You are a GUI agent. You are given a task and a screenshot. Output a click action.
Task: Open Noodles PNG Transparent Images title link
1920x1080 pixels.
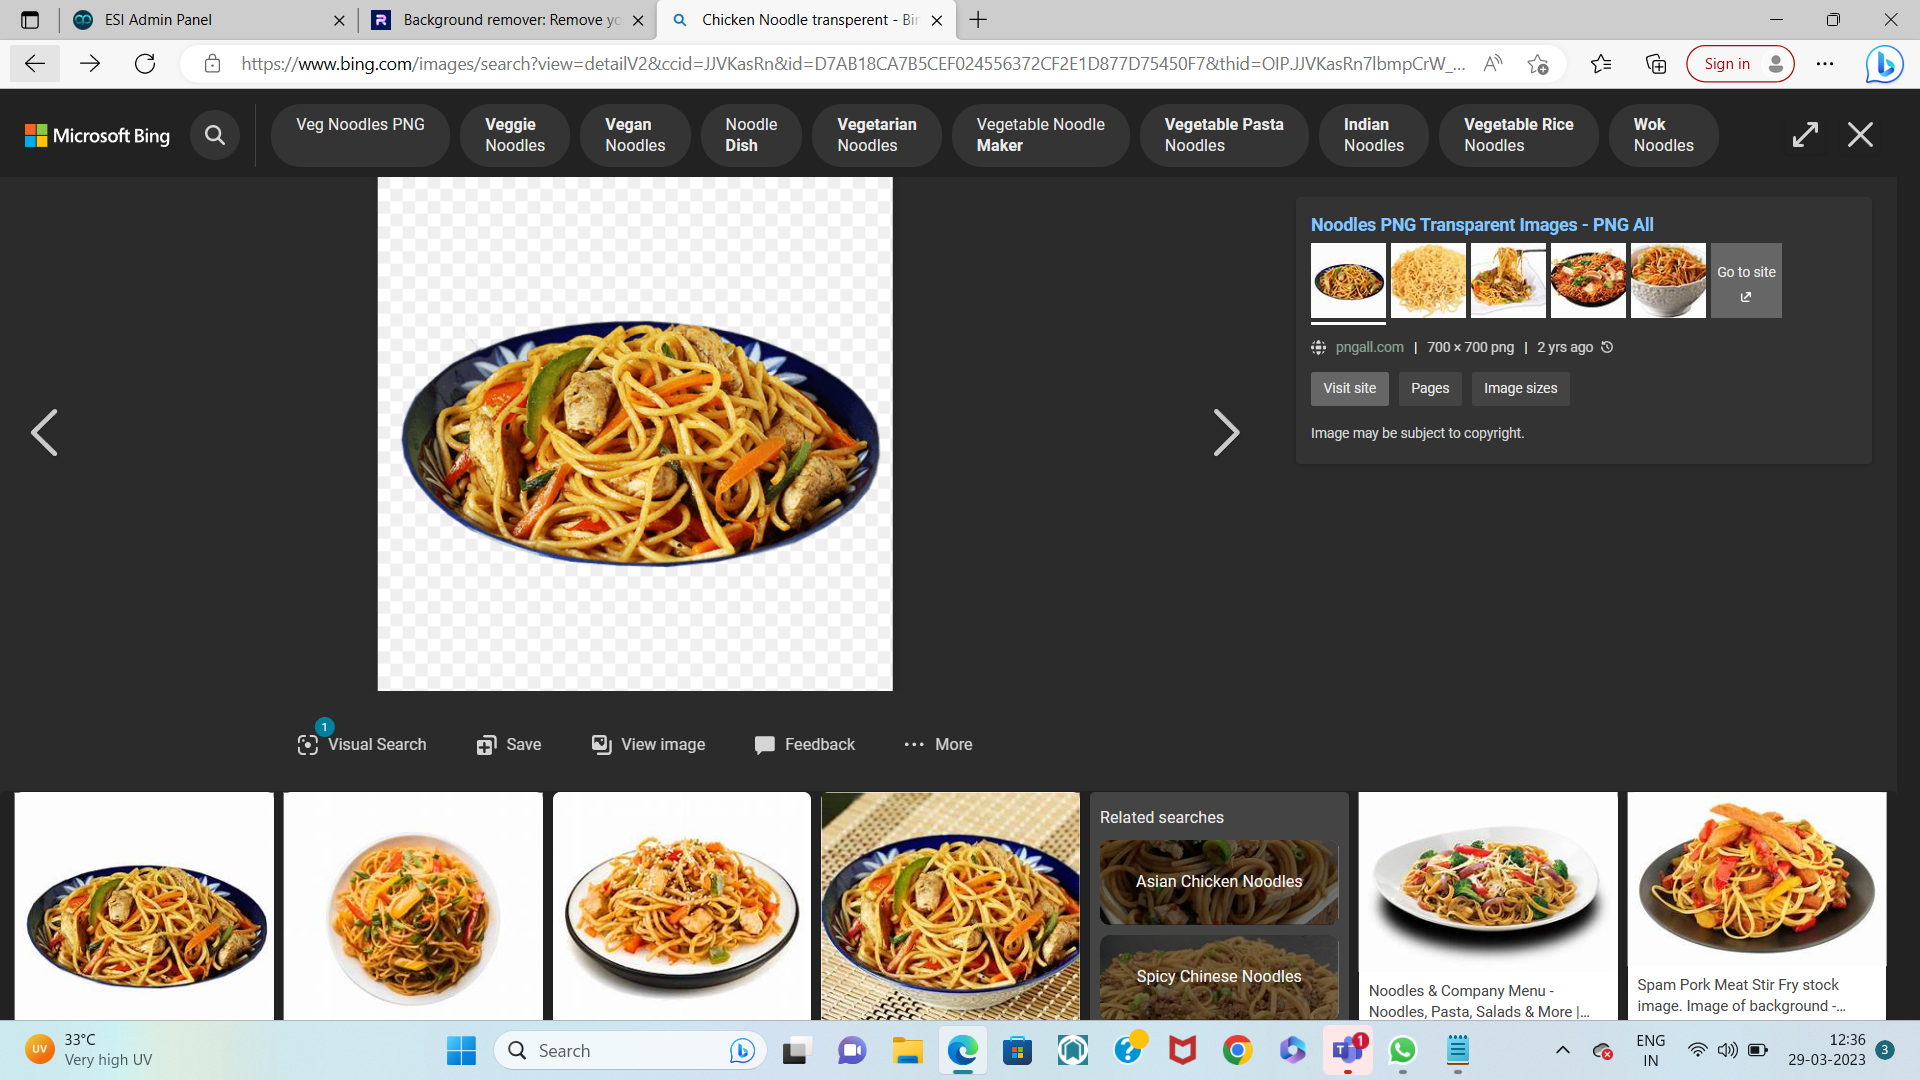(x=1482, y=225)
